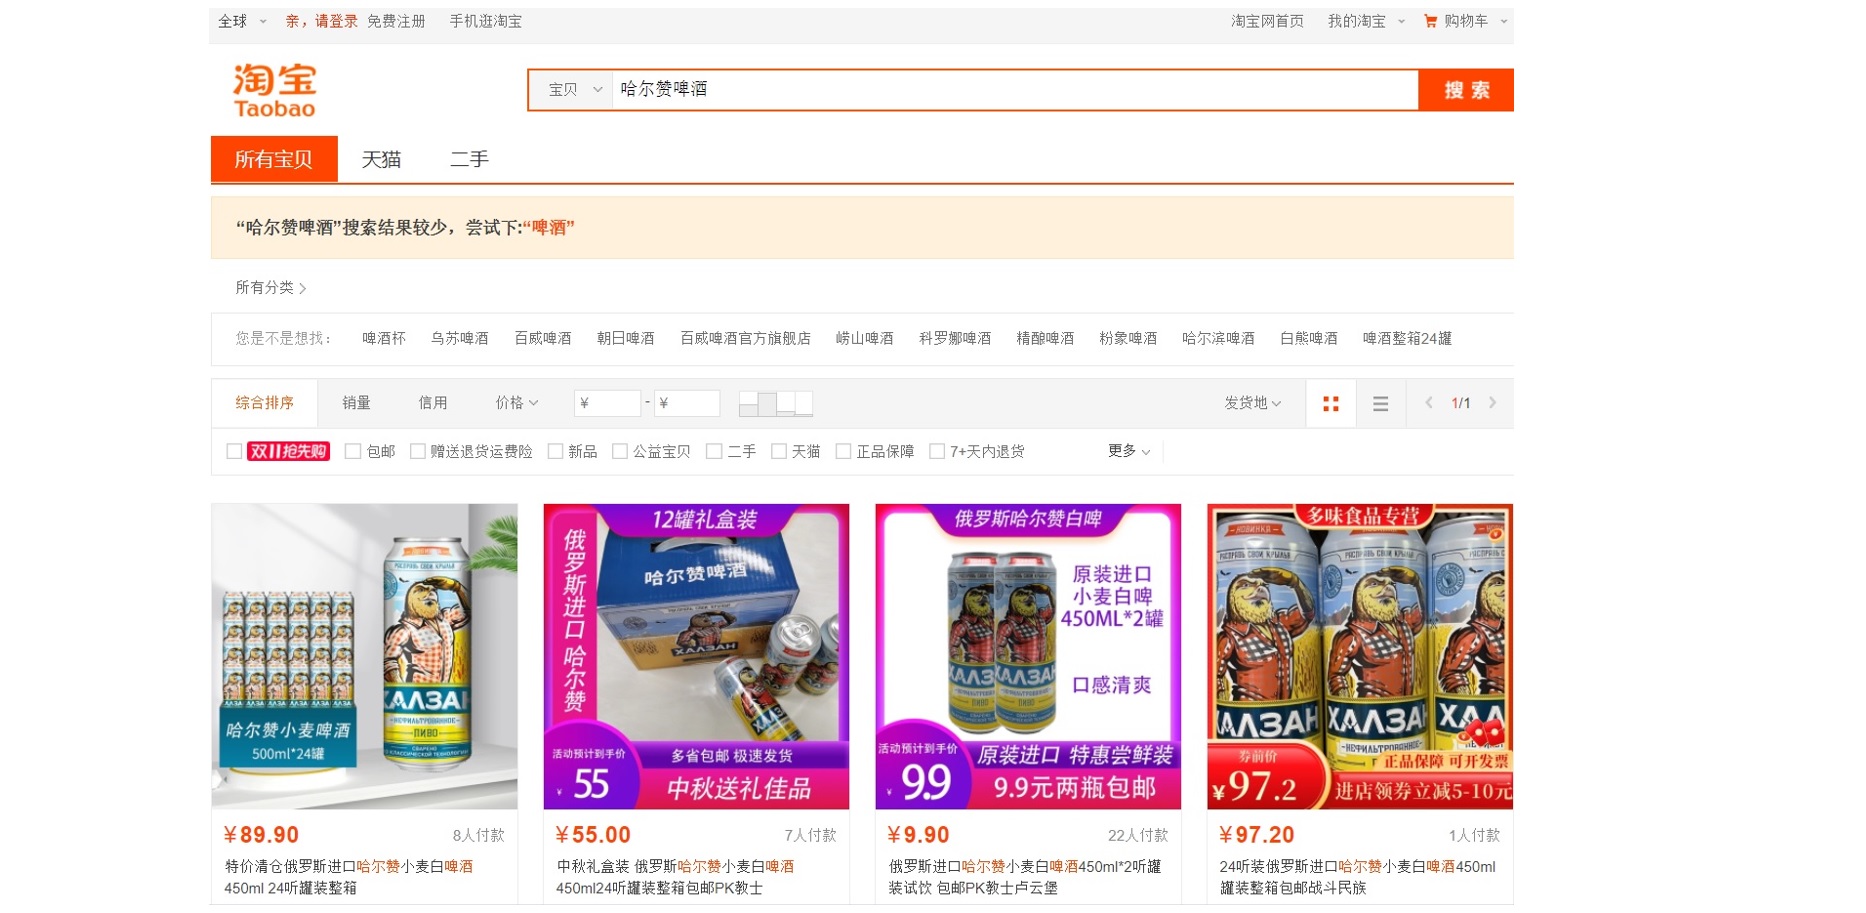Click the Taobao logo
1866x913 pixels.
274,90
